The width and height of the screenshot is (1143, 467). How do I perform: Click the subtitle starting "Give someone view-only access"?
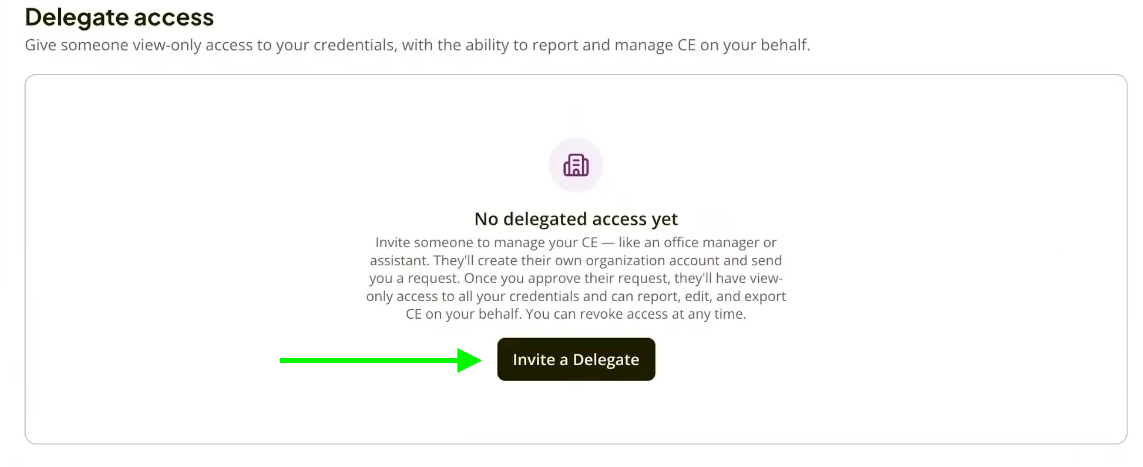[x=417, y=45]
